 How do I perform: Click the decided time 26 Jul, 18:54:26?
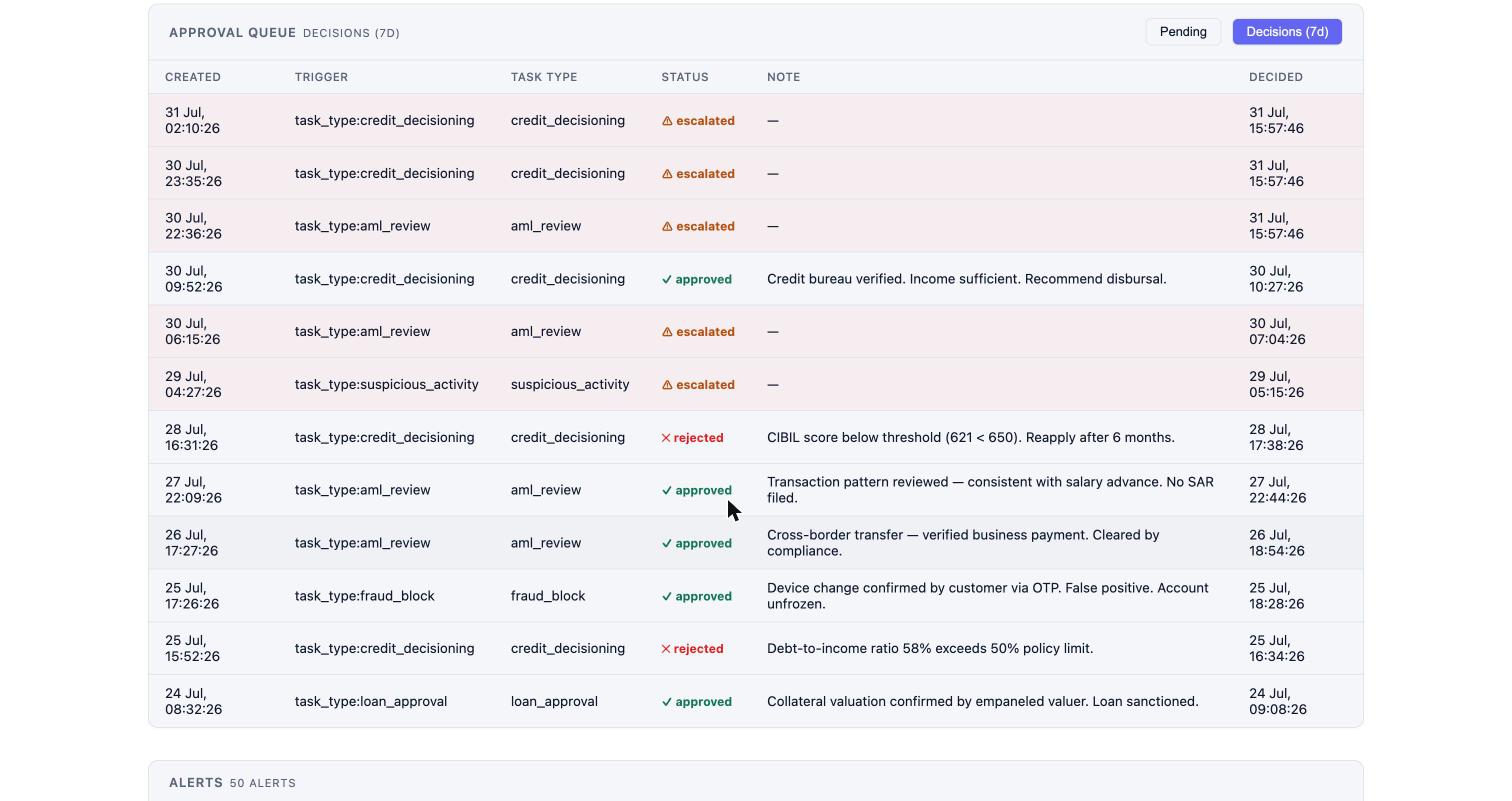1276,543
